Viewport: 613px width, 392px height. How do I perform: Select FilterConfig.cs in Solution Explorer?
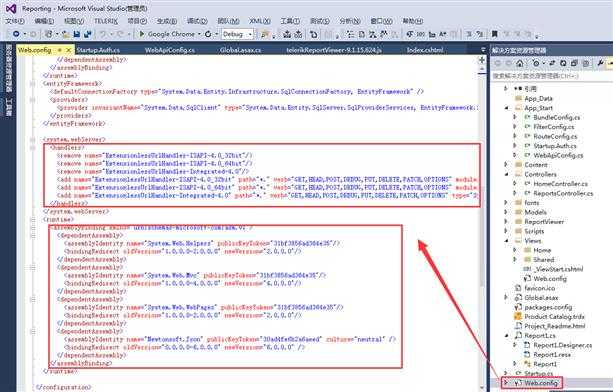pos(554,127)
